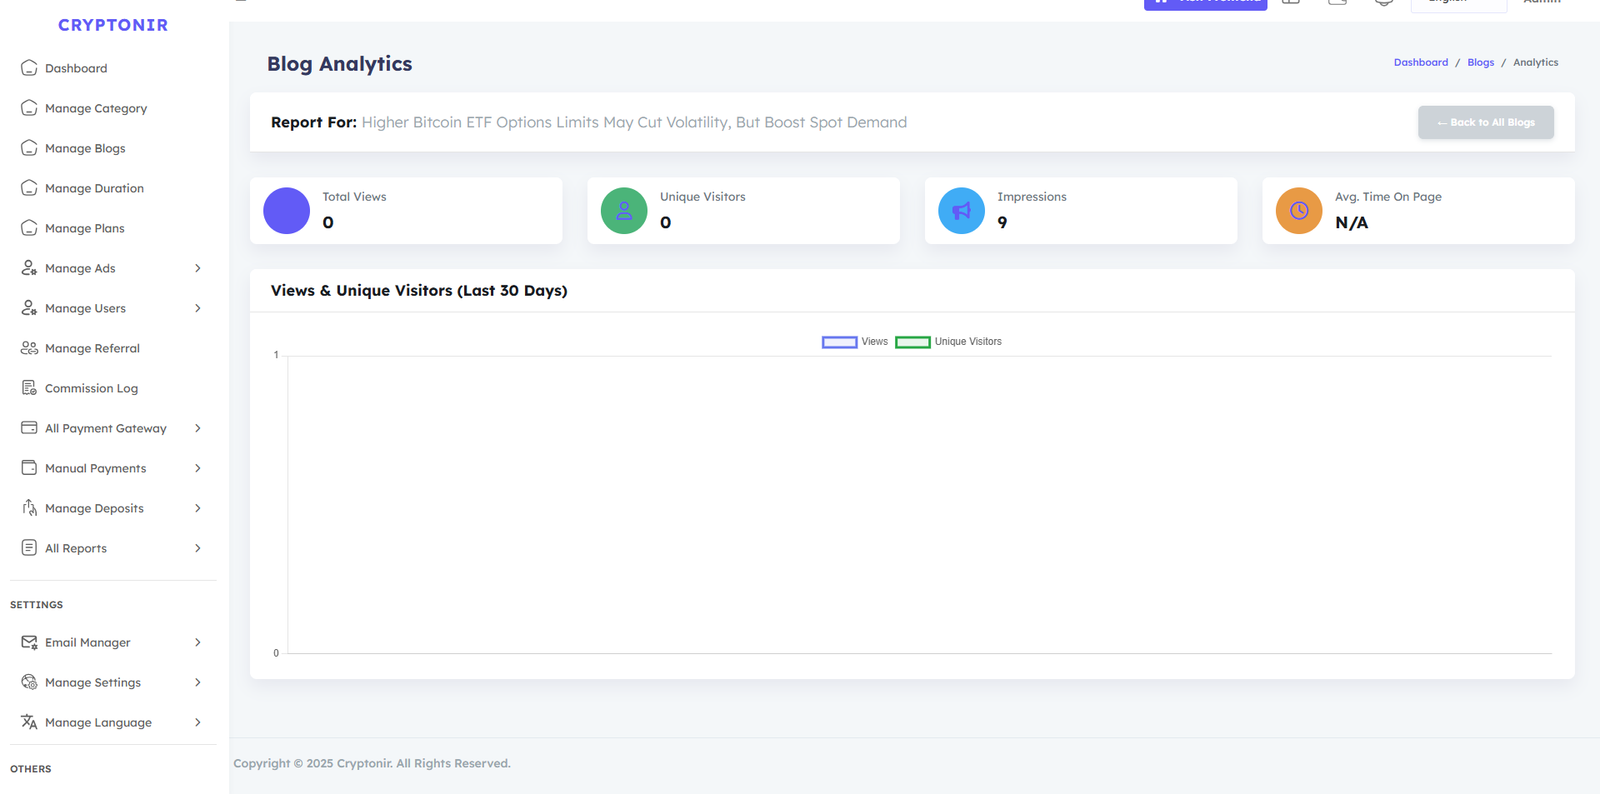This screenshot has height=794, width=1600.
Task: Click the Unique Visitors person icon
Action: click(x=624, y=211)
